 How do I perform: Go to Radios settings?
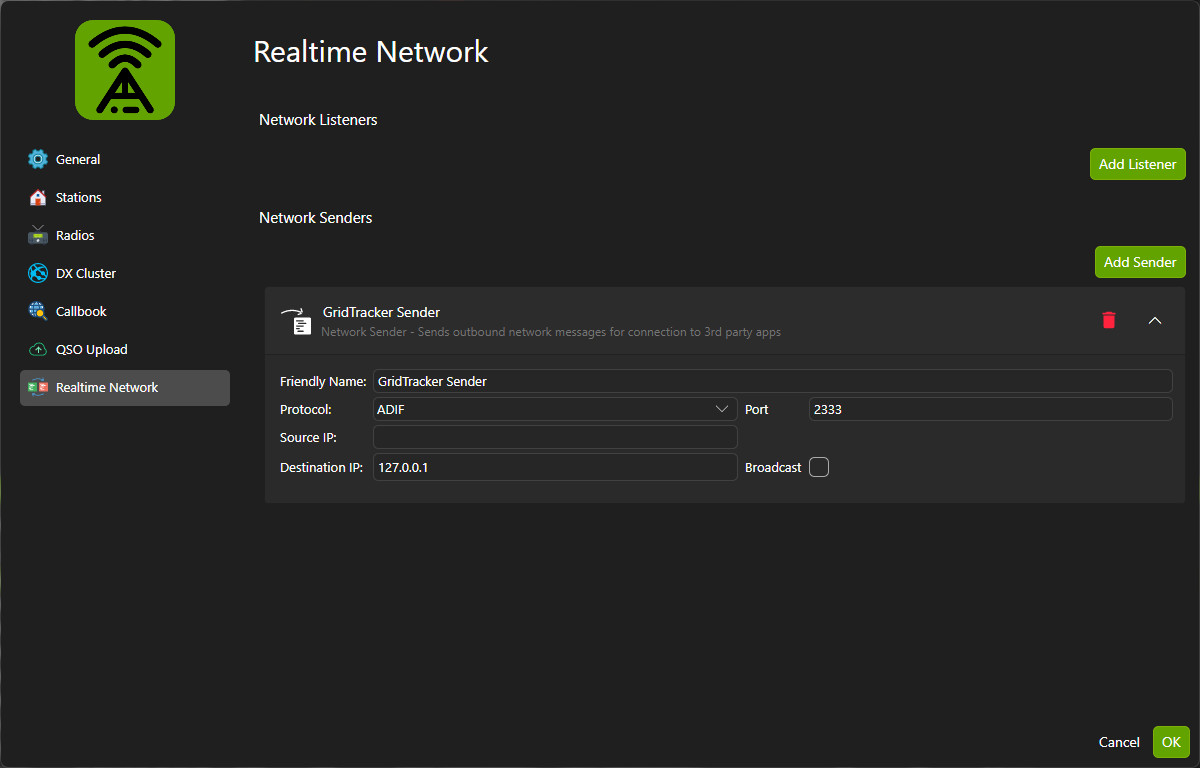pos(125,235)
